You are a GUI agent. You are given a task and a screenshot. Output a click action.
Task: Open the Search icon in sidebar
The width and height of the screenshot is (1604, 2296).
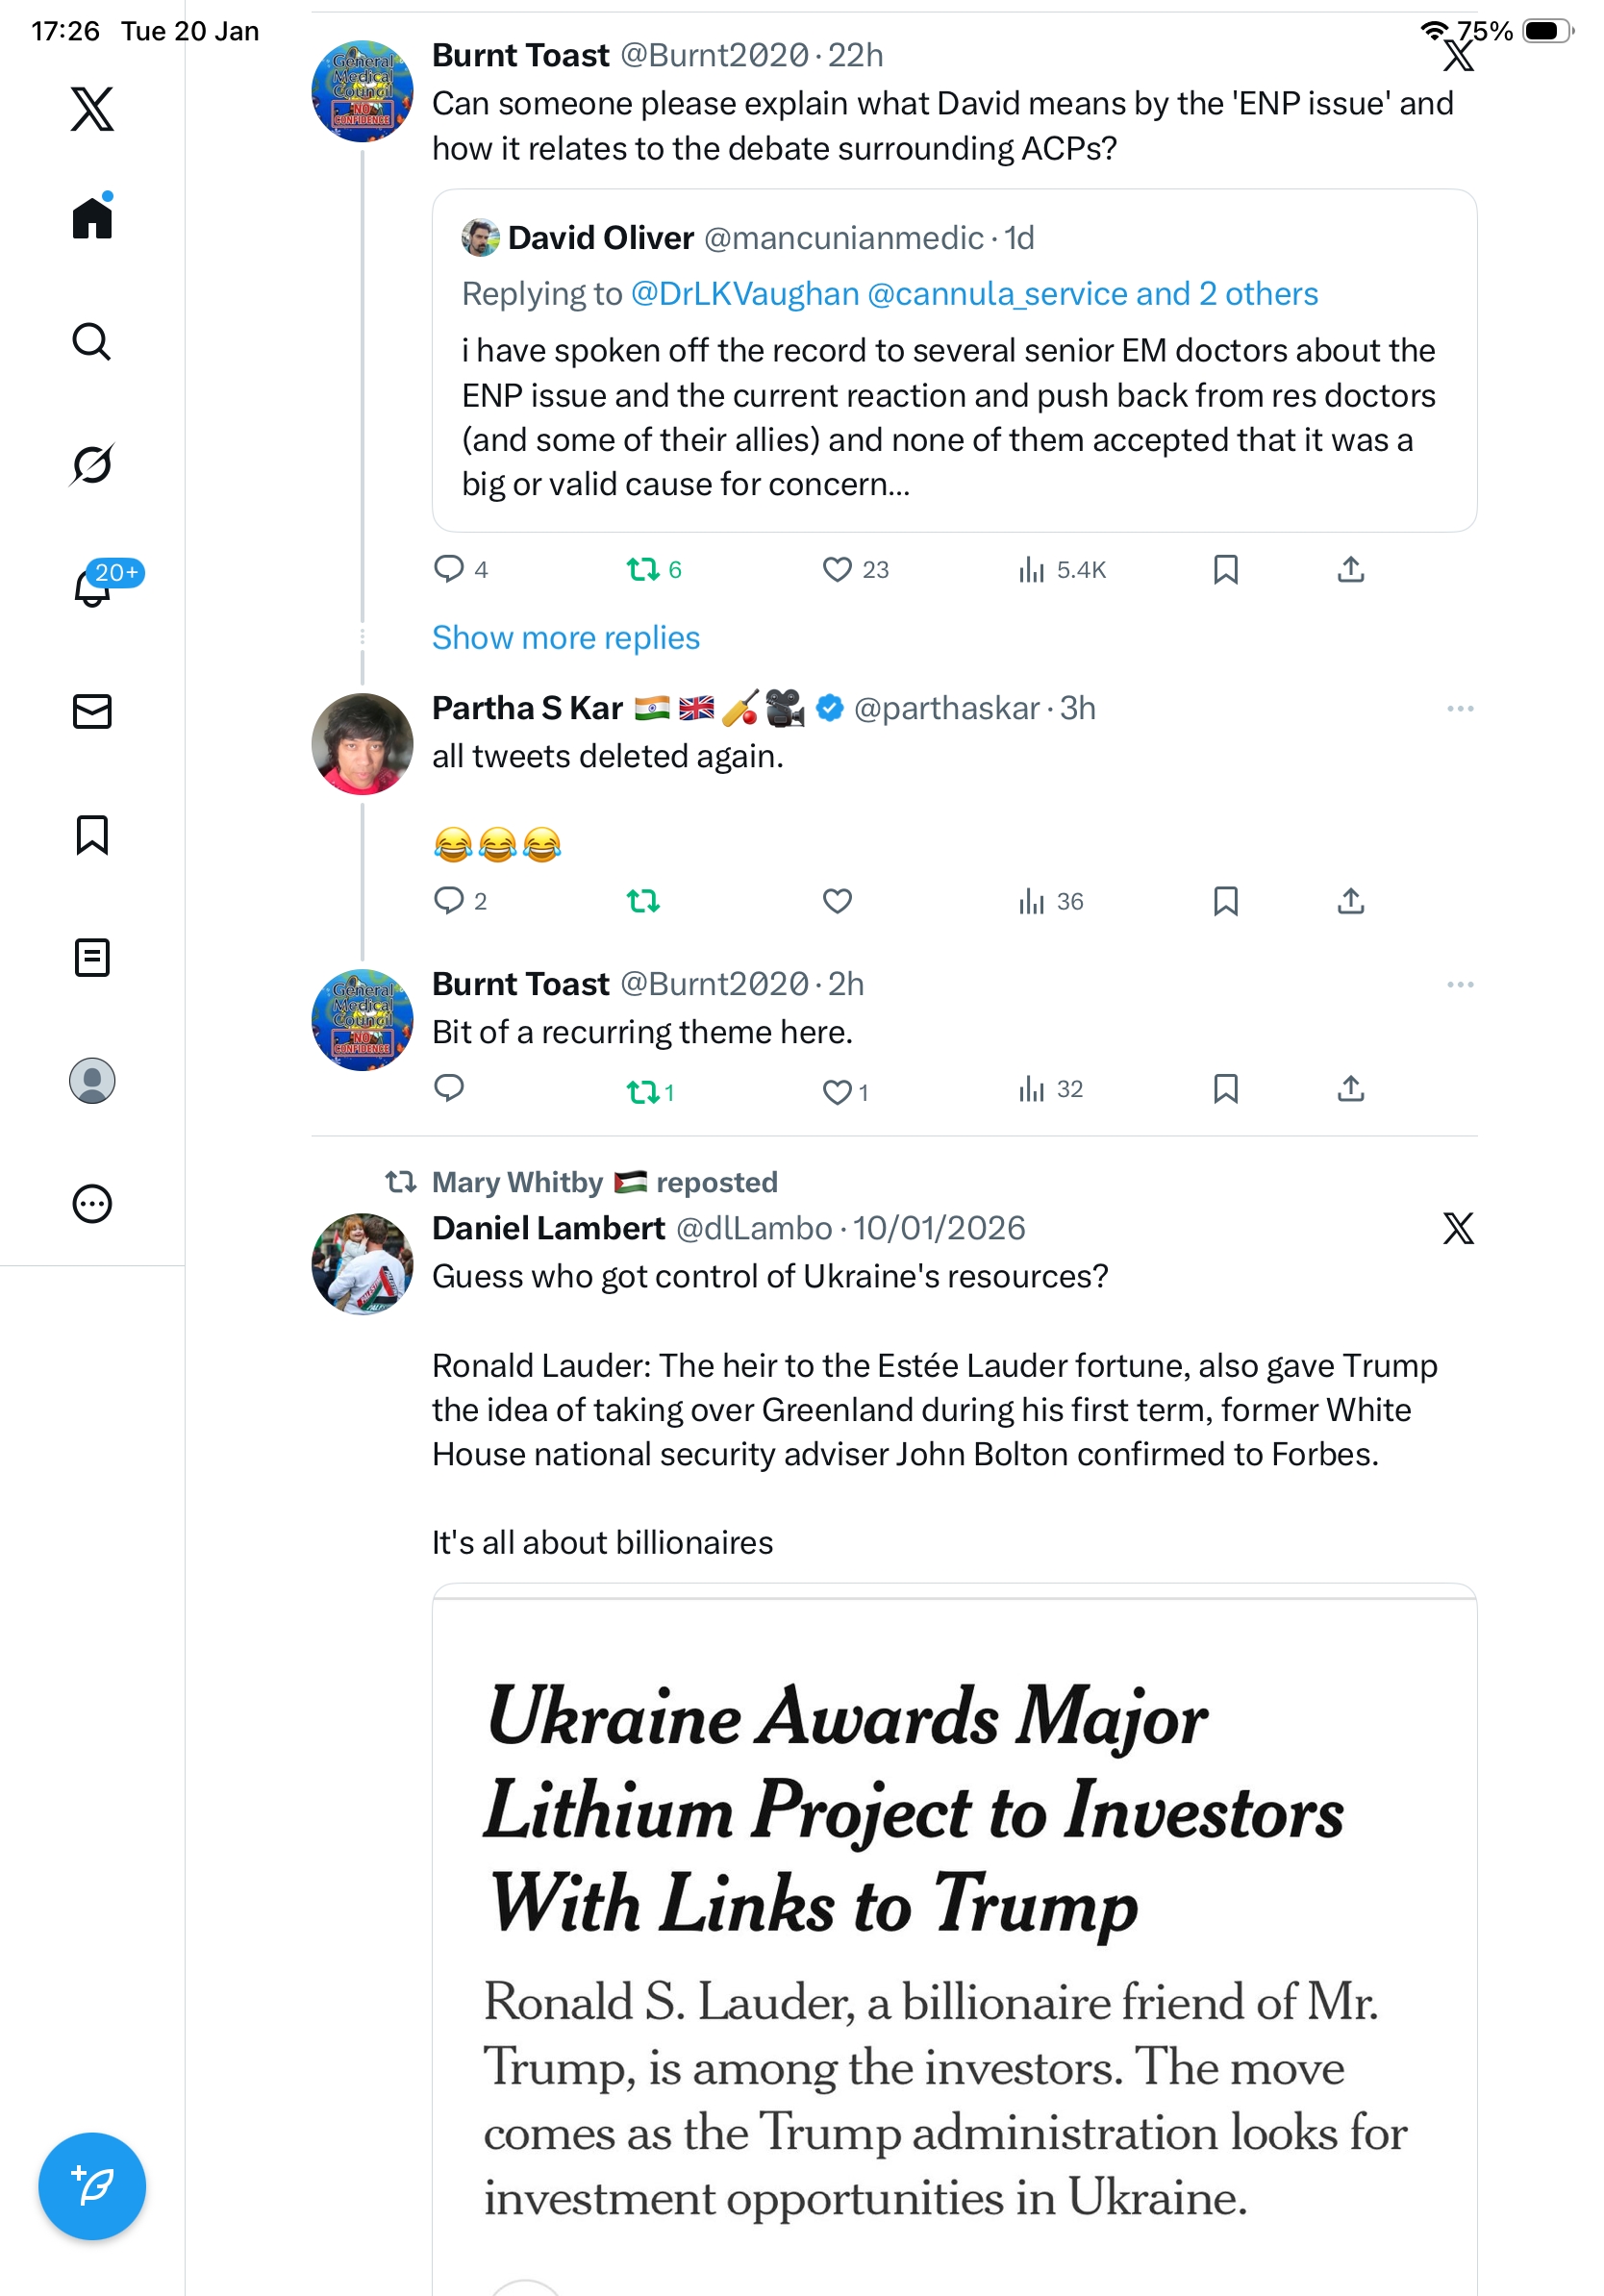[92, 342]
